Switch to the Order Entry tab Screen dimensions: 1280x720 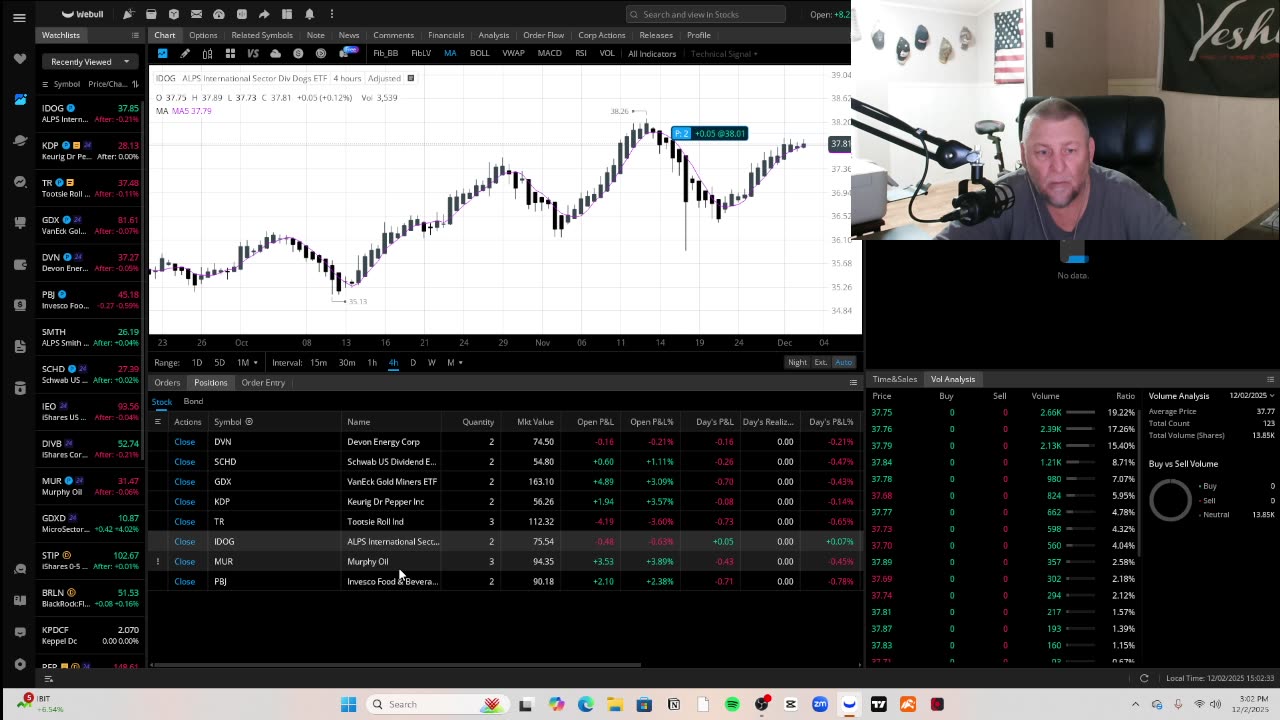pos(263,382)
